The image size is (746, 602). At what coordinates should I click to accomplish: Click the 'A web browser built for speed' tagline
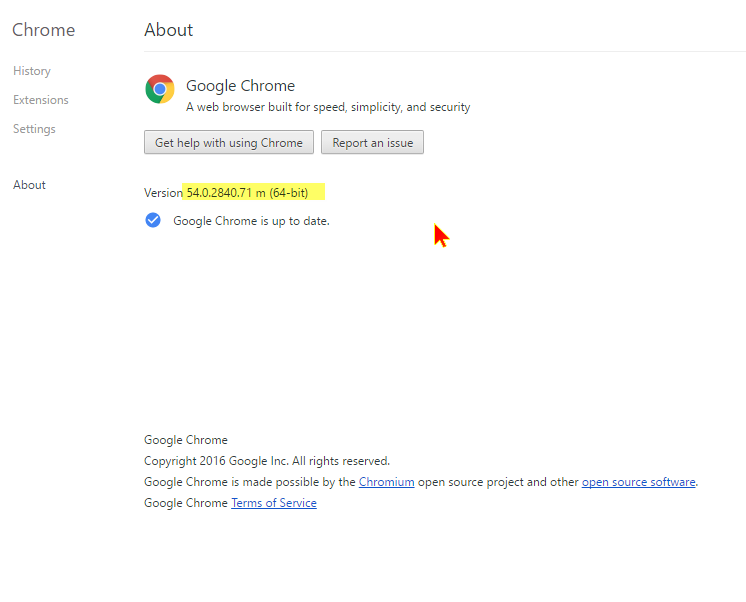(328, 107)
